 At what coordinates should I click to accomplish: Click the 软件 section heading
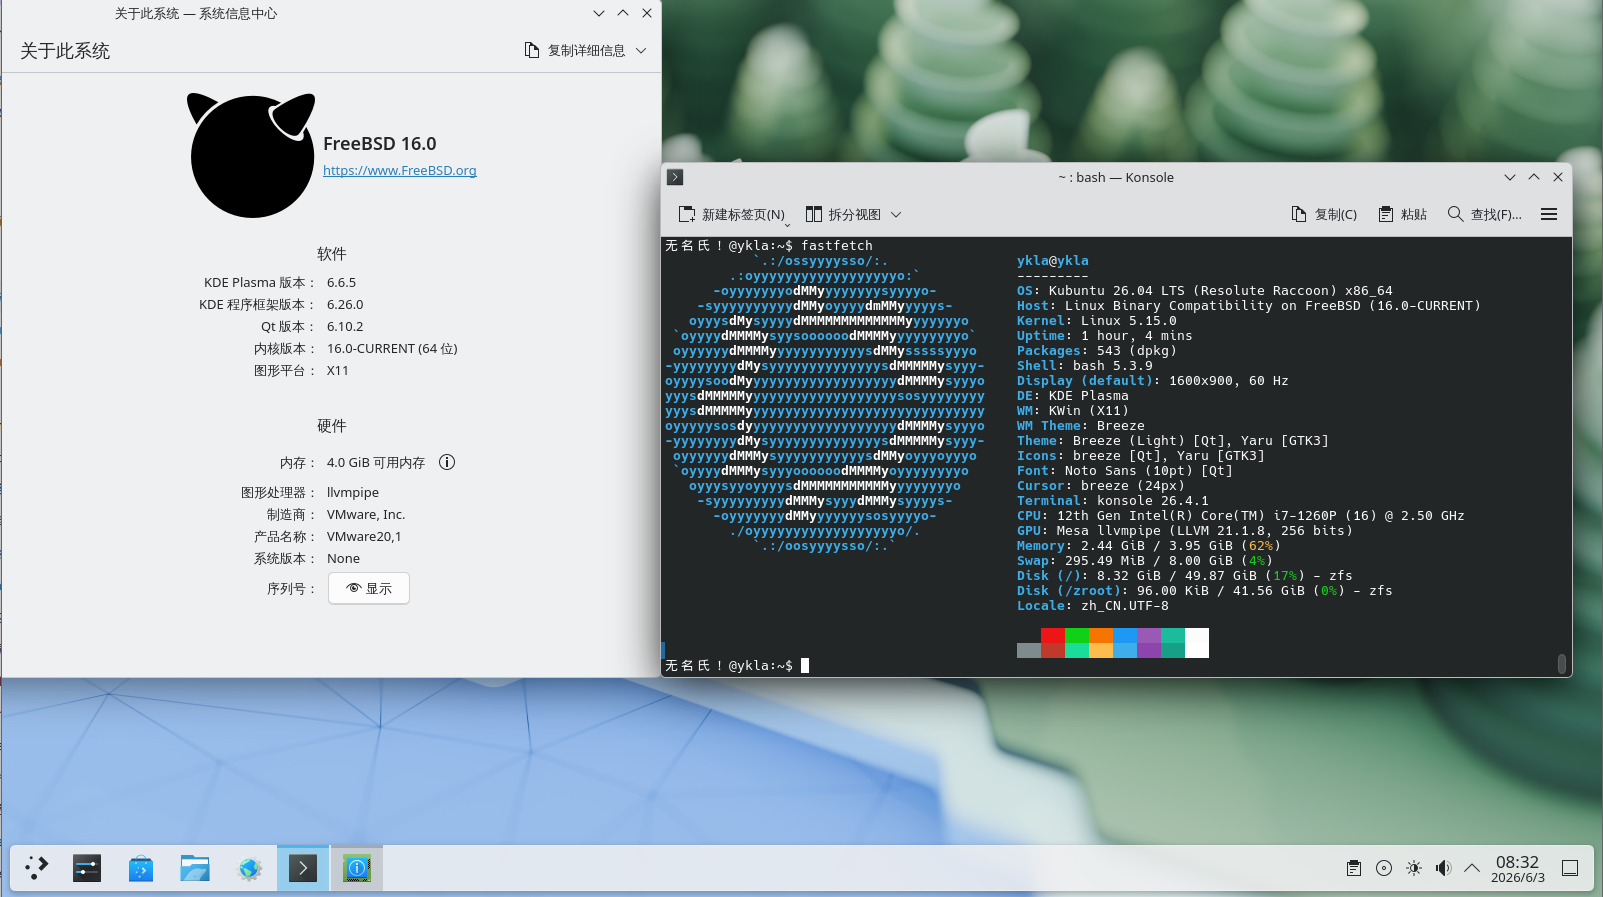332,254
